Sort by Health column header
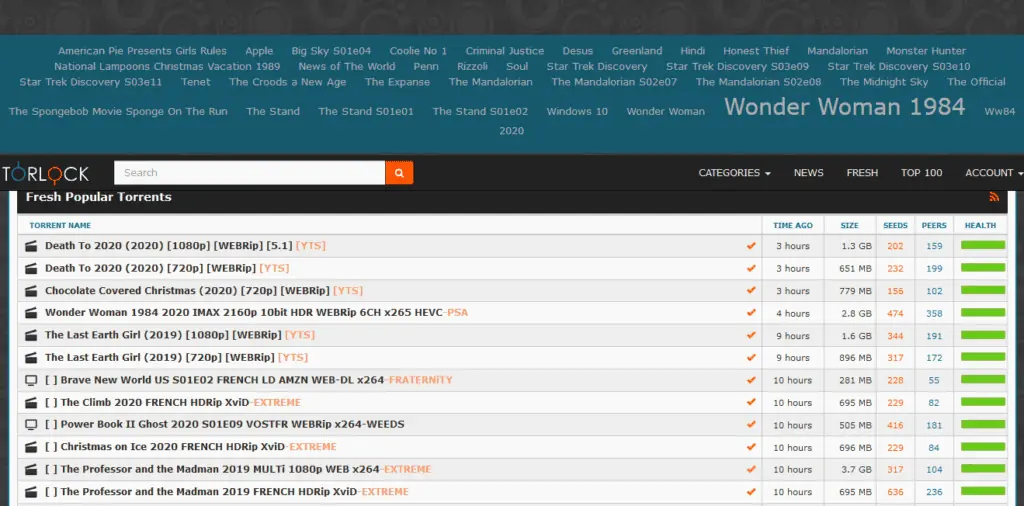The height and width of the screenshot is (506, 1024). (981, 225)
